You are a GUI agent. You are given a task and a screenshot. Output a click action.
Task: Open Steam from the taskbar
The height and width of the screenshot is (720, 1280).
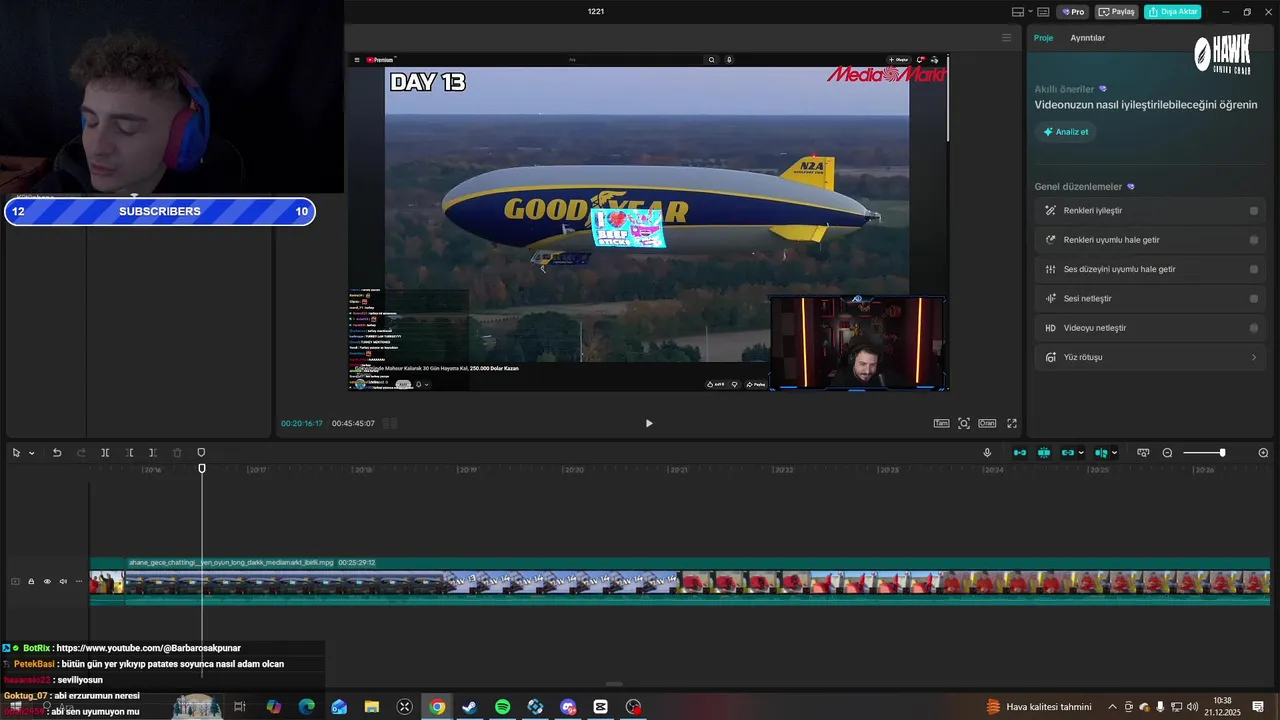(469, 707)
